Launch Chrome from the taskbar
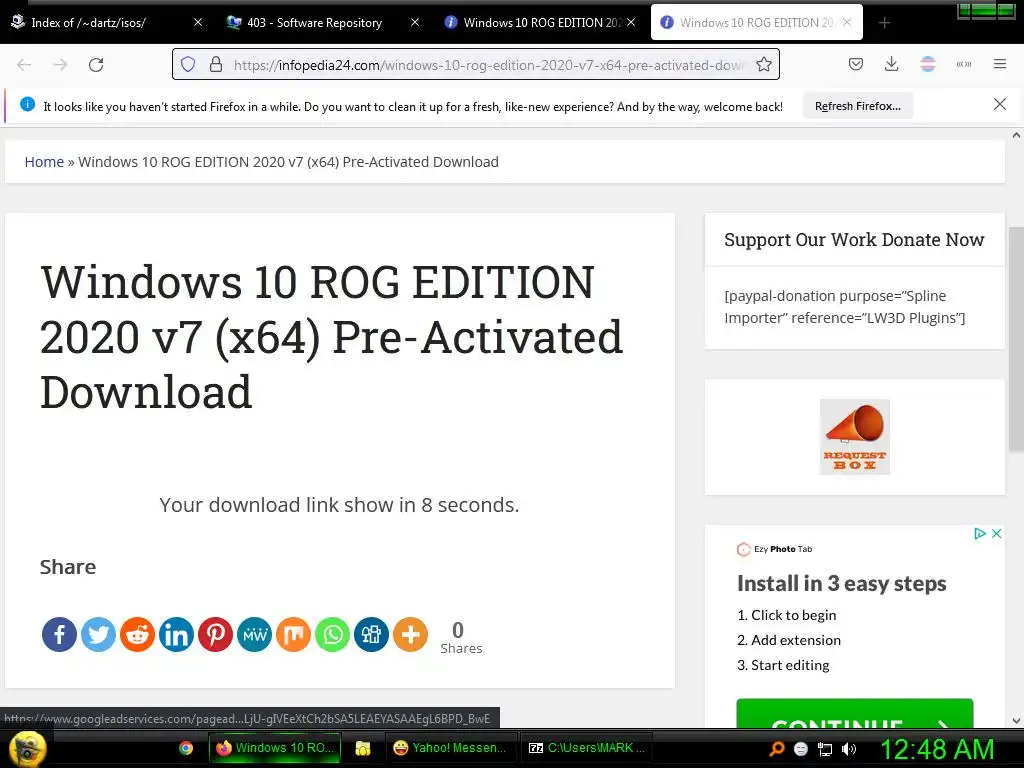The height and width of the screenshot is (768, 1024). pos(186,748)
